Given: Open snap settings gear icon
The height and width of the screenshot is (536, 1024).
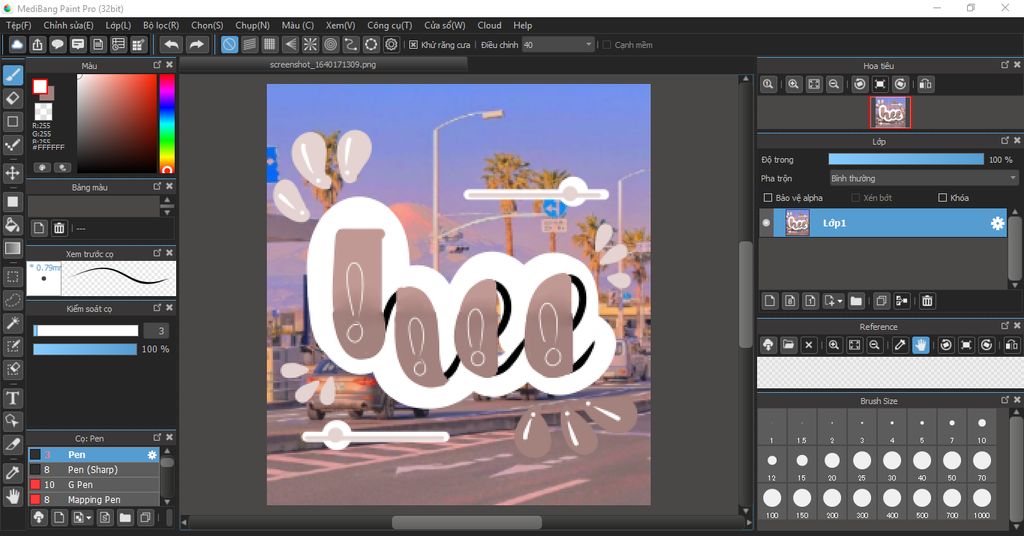Looking at the screenshot, I should click(391, 44).
